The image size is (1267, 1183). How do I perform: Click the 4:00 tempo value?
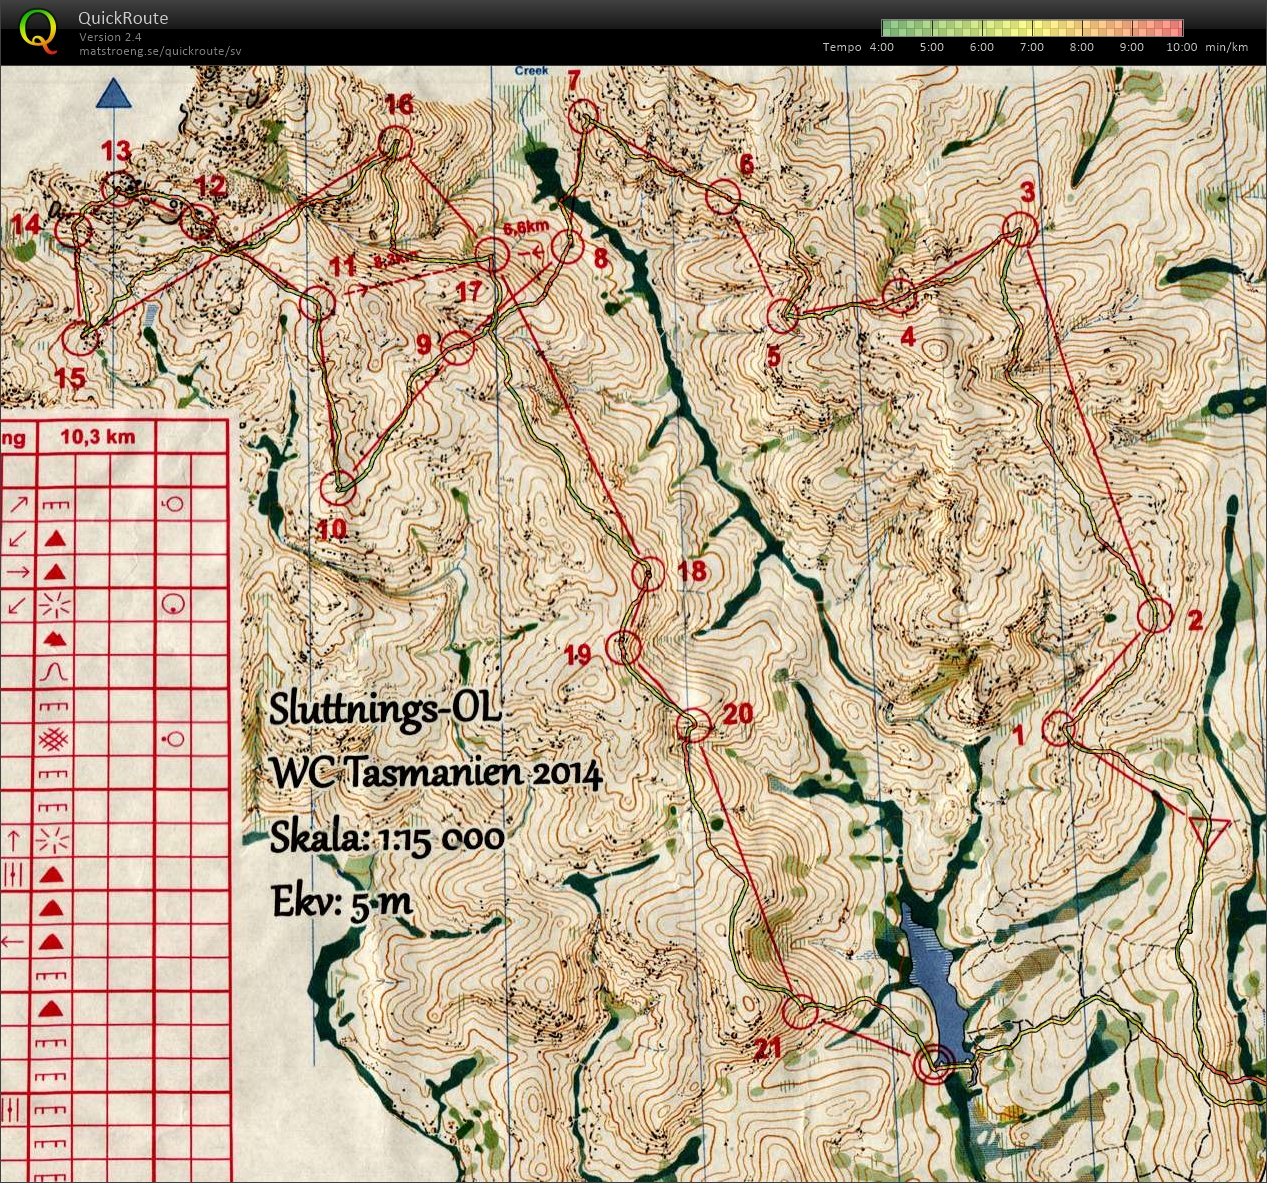(x=882, y=47)
